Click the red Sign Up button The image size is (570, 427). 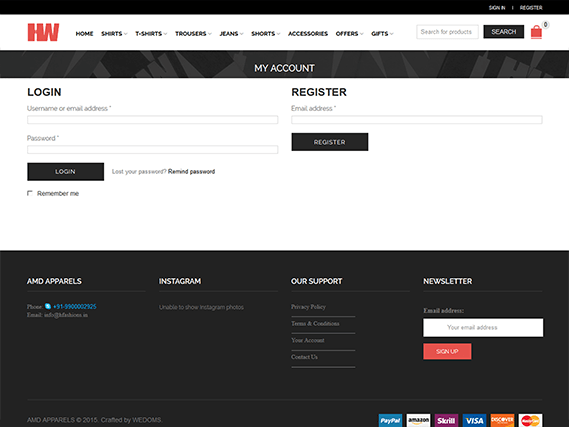point(447,351)
